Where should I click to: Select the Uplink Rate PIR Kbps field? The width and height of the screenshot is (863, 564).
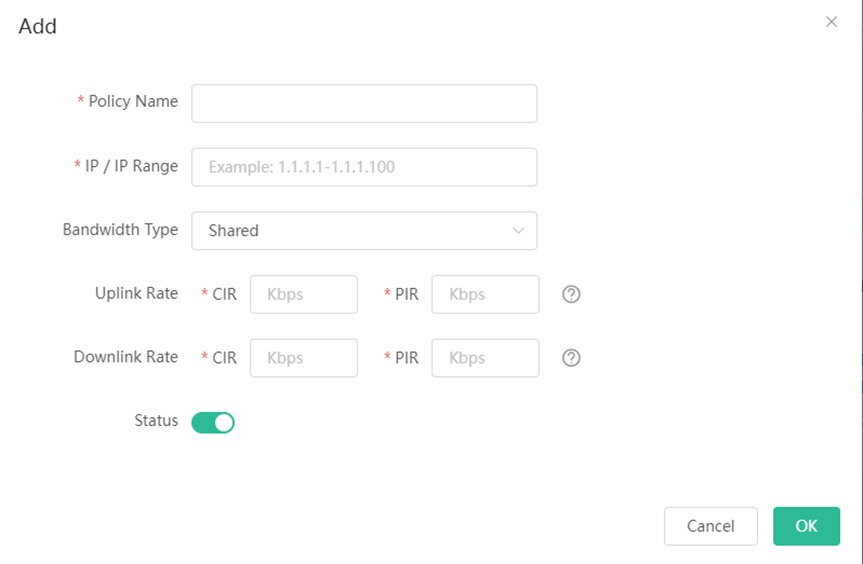click(485, 294)
